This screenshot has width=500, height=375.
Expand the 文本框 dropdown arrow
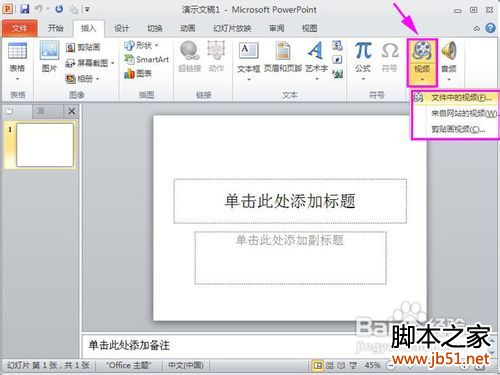249,79
